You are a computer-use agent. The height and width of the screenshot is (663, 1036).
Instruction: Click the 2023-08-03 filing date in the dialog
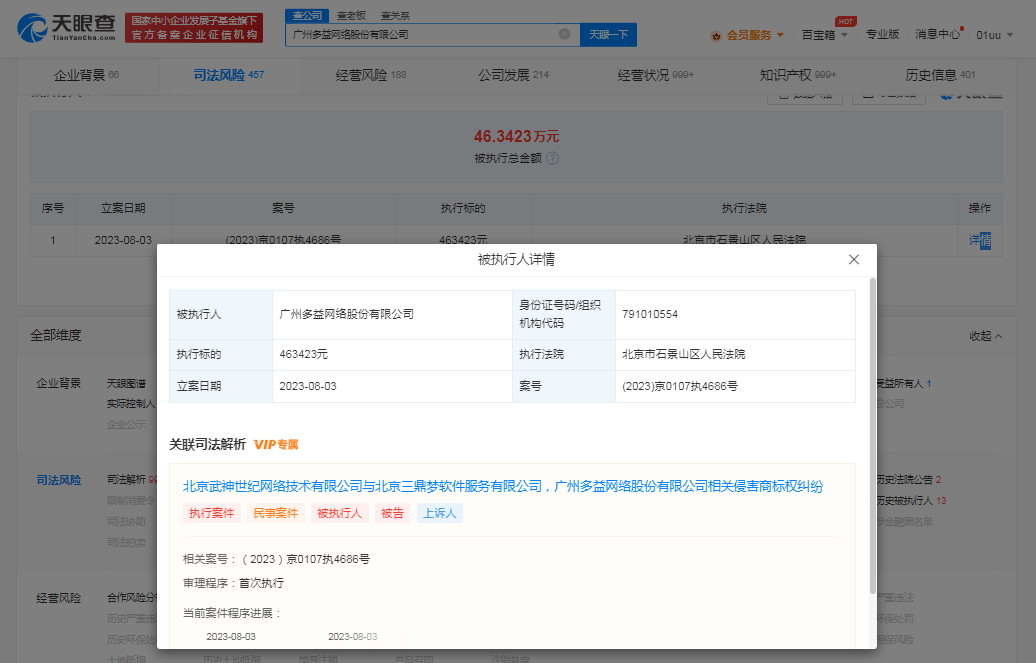[x=308, y=386]
